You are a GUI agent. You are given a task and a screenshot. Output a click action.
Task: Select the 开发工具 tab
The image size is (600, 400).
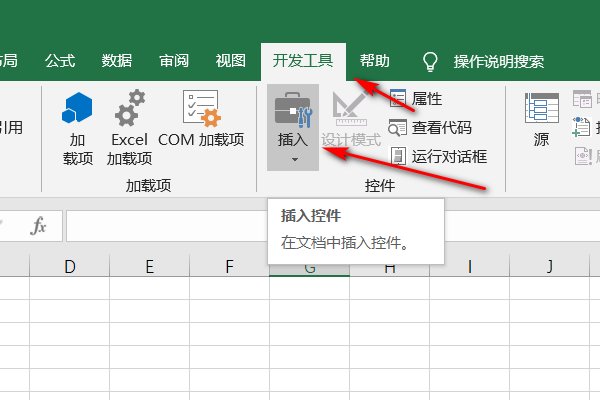coord(303,61)
